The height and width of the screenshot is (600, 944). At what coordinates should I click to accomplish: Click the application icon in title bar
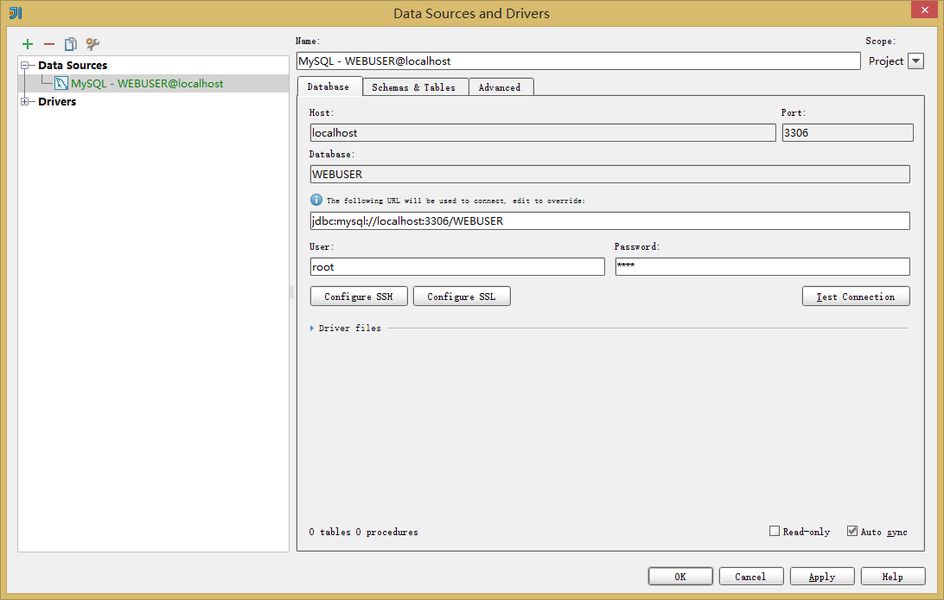14,13
